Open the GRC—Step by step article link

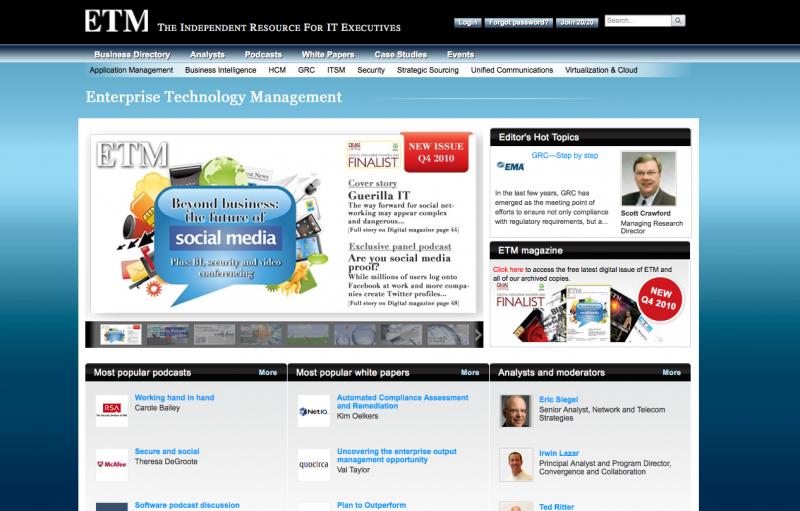pos(565,156)
